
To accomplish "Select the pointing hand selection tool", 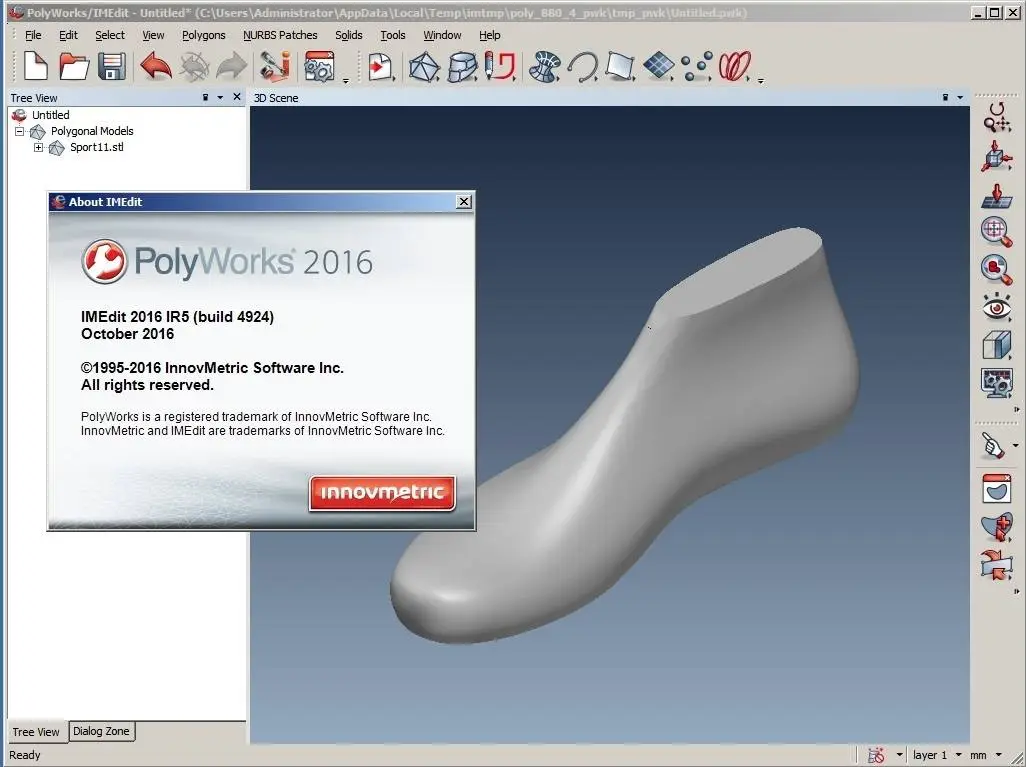I will click(x=993, y=446).
